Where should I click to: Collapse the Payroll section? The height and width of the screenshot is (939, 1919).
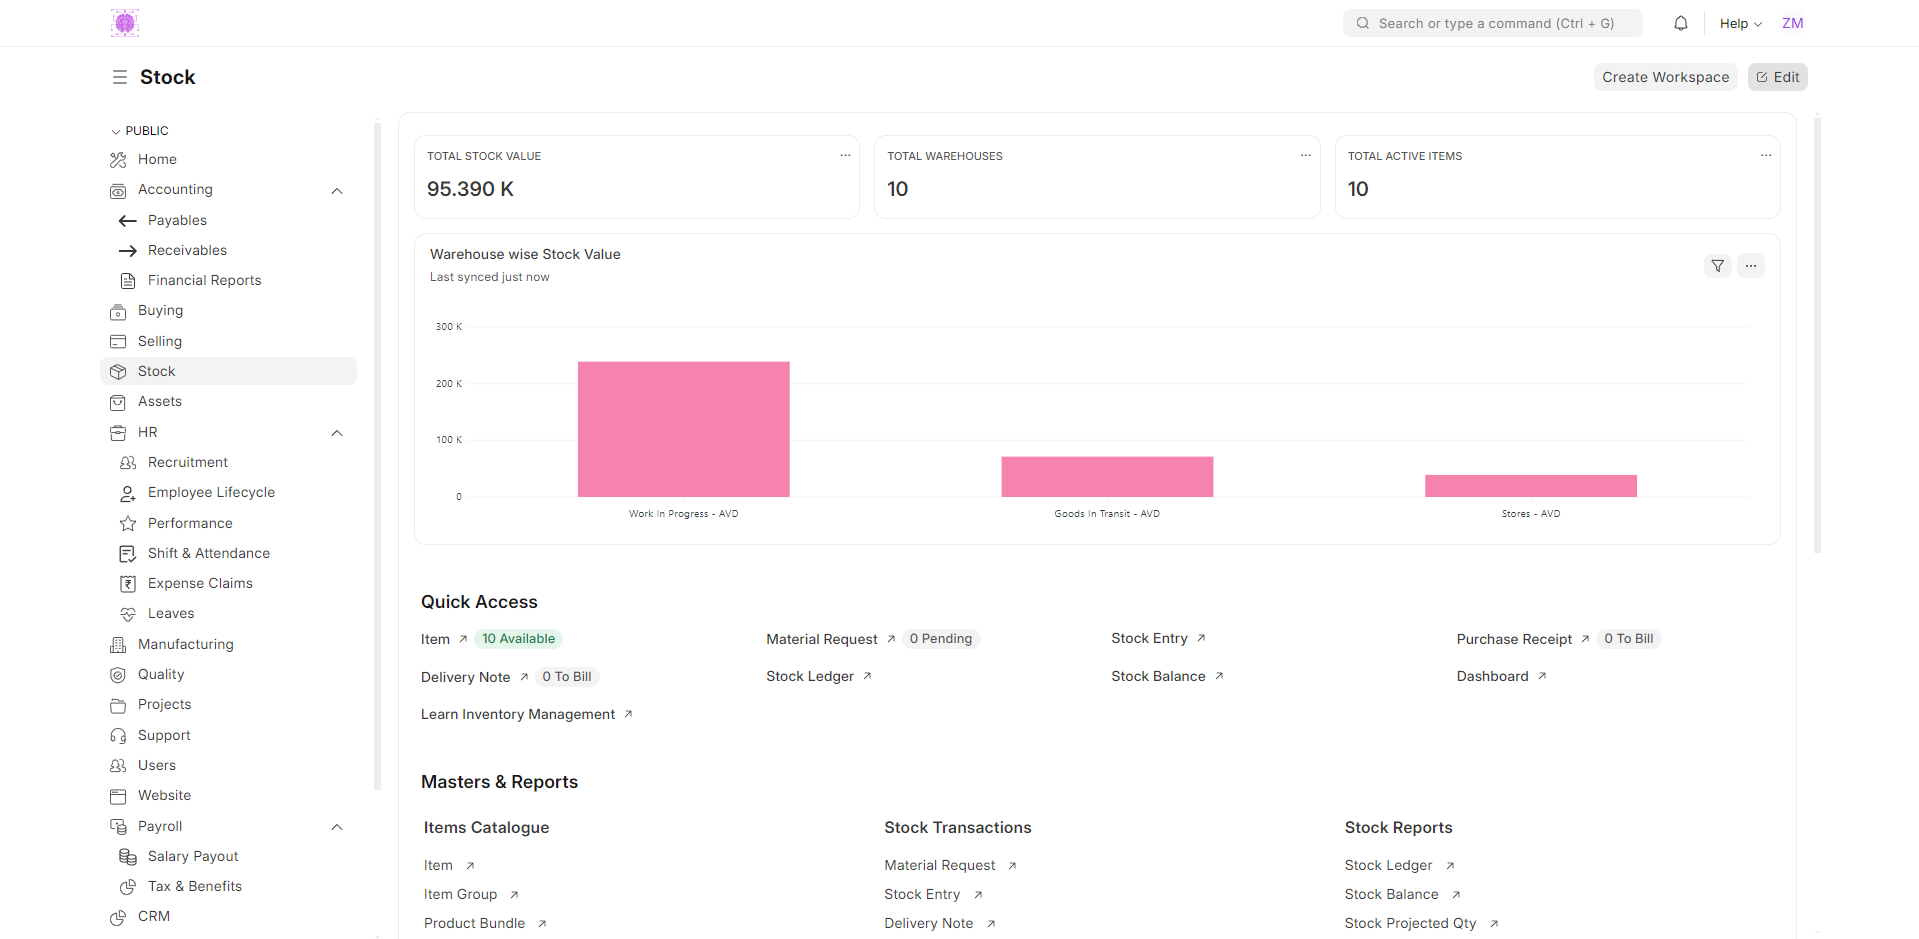(x=337, y=827)
